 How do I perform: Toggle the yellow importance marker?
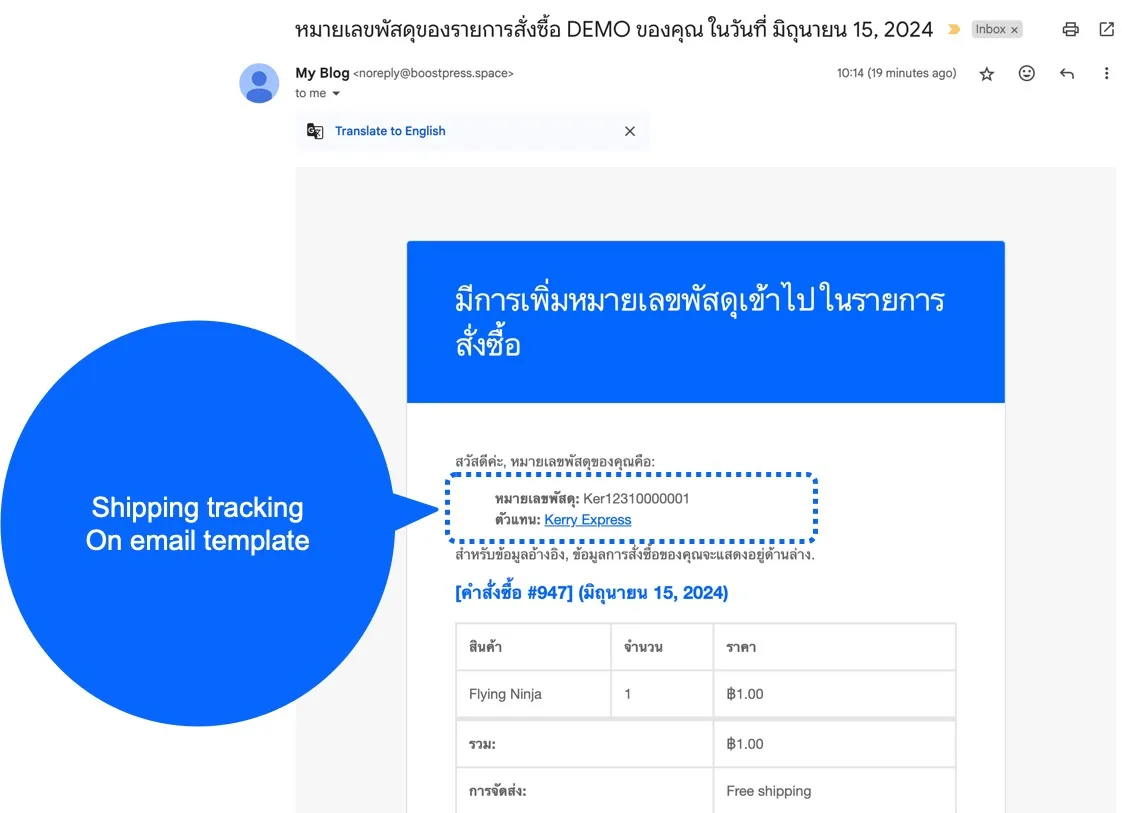(953, 30)
